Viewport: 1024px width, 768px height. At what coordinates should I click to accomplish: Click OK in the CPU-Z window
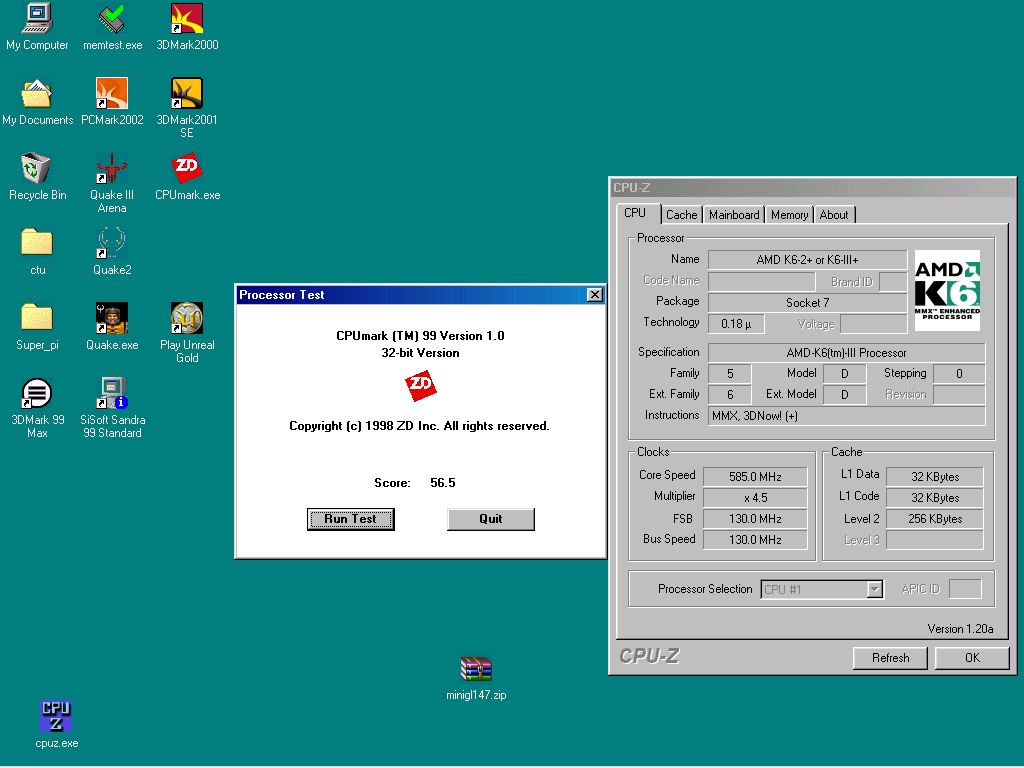click(x=972, y=658)
